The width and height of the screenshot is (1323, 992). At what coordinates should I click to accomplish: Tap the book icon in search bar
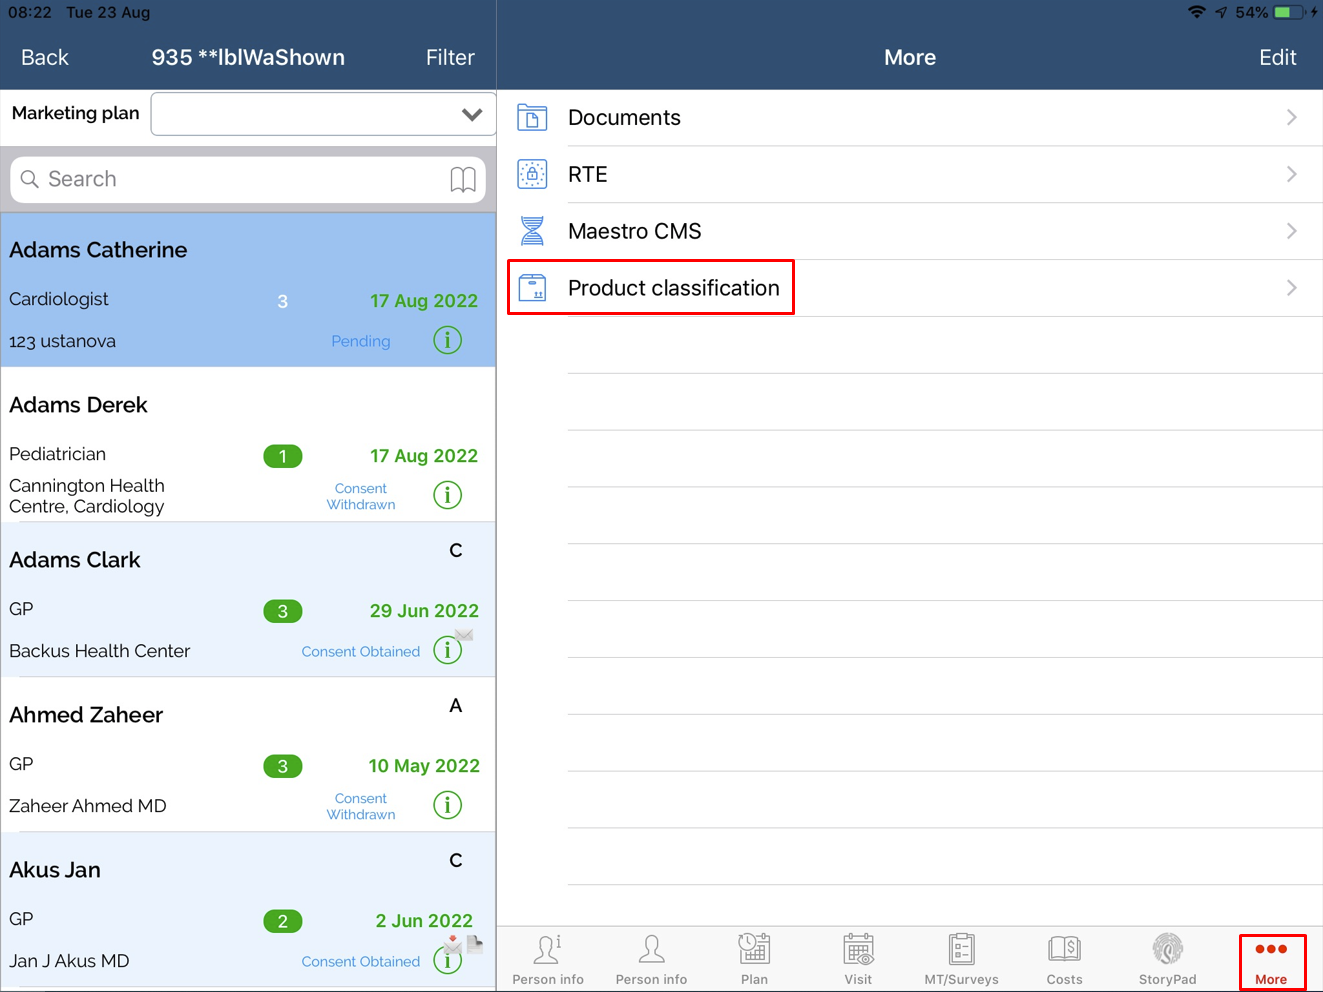pyautogui.click(x=462, y=179)
